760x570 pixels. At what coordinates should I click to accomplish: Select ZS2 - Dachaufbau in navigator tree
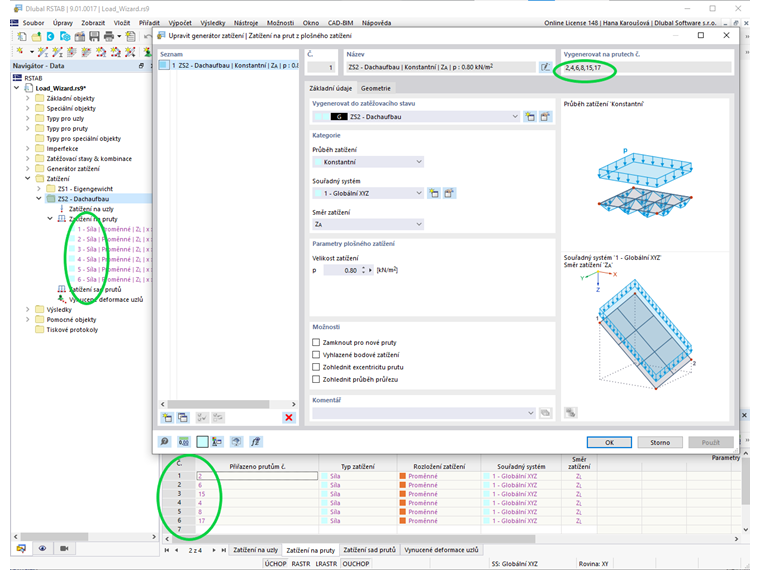pyautogui.click(x=83, y=199)
